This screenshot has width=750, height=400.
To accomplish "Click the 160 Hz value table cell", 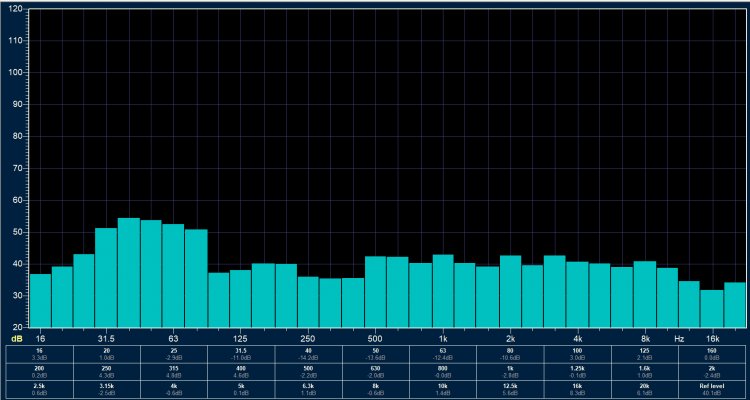I will pos(713,354).
